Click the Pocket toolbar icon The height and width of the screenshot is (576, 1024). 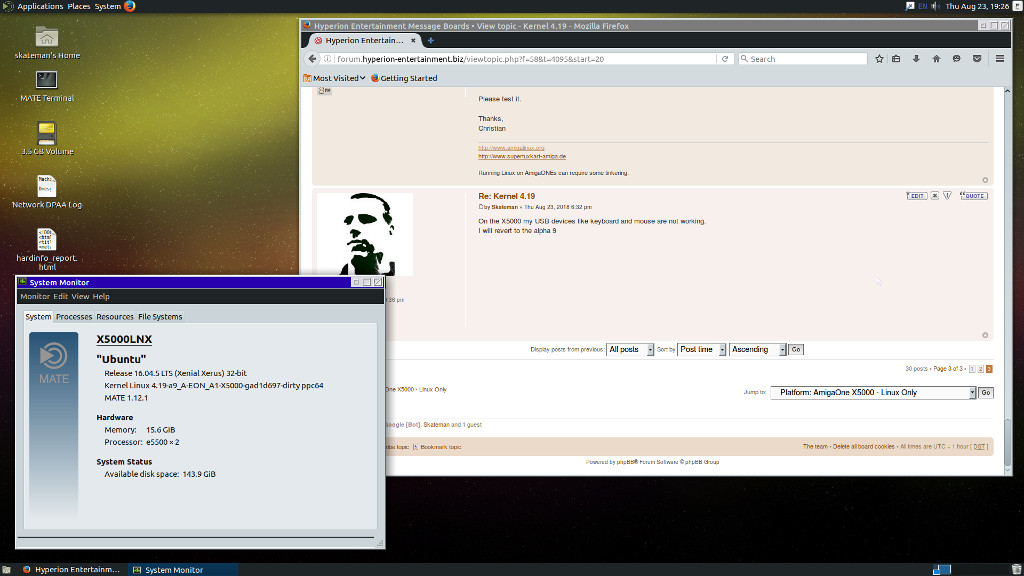point(977,59)
